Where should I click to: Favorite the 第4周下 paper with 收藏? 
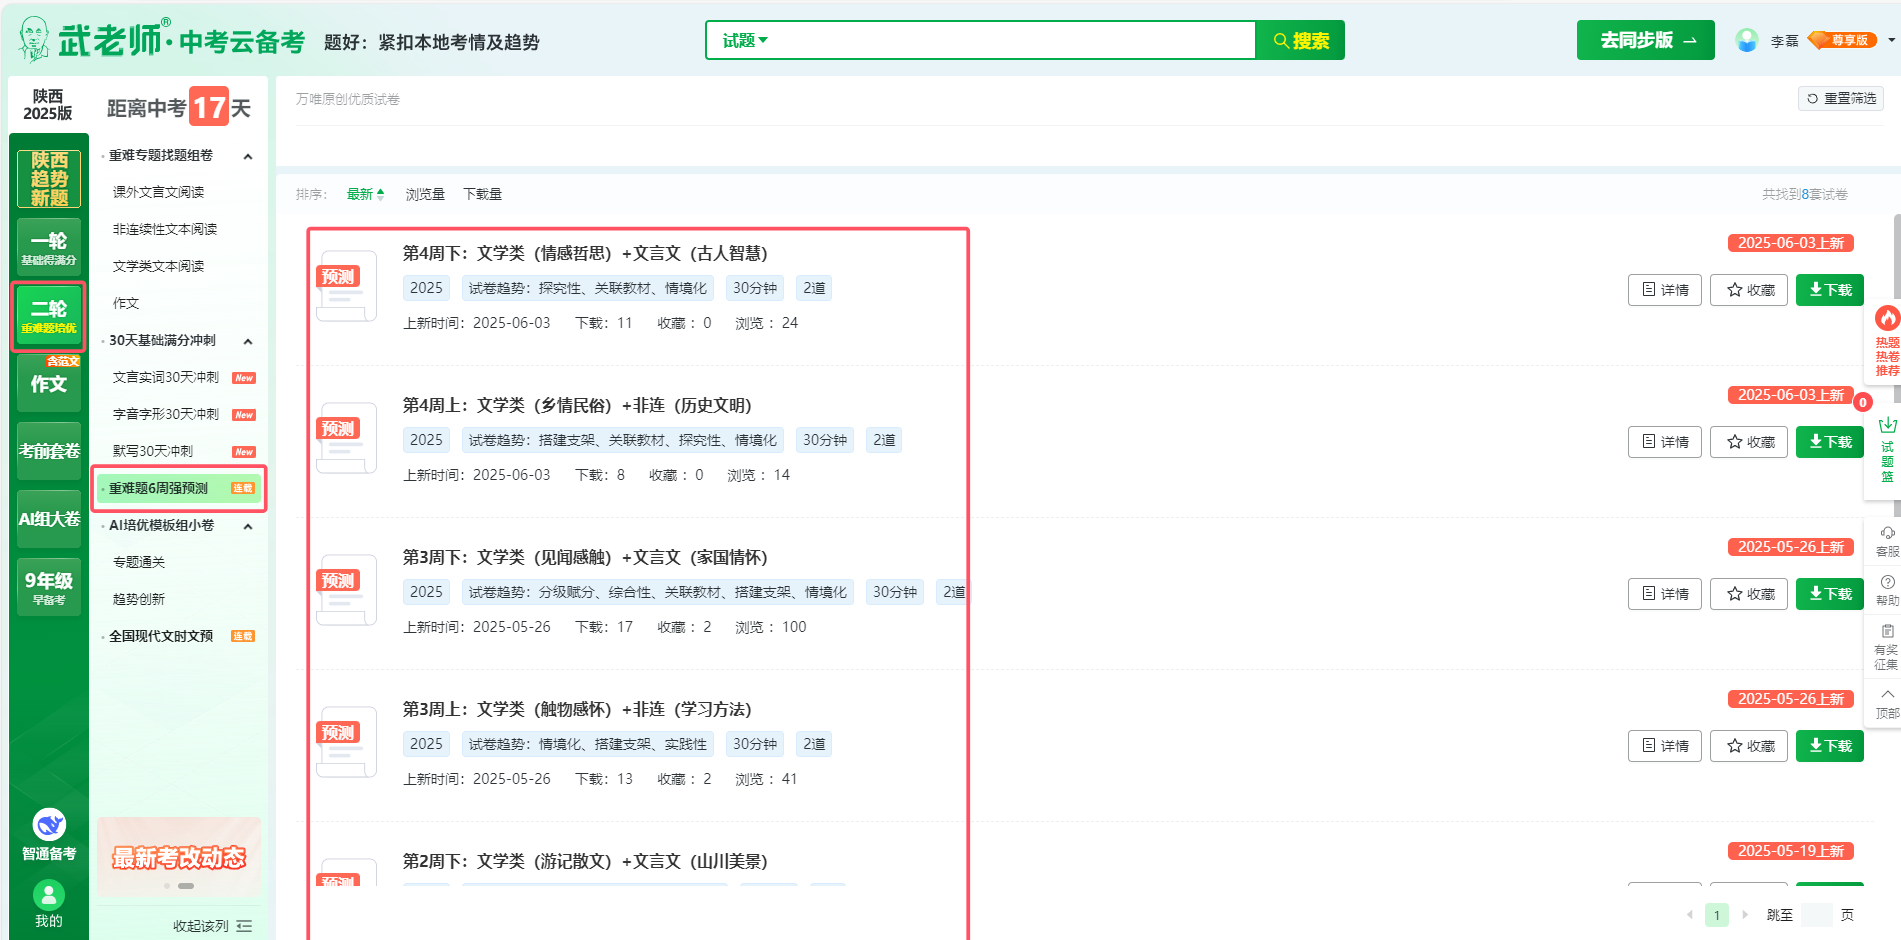[x=1748, y=290]
